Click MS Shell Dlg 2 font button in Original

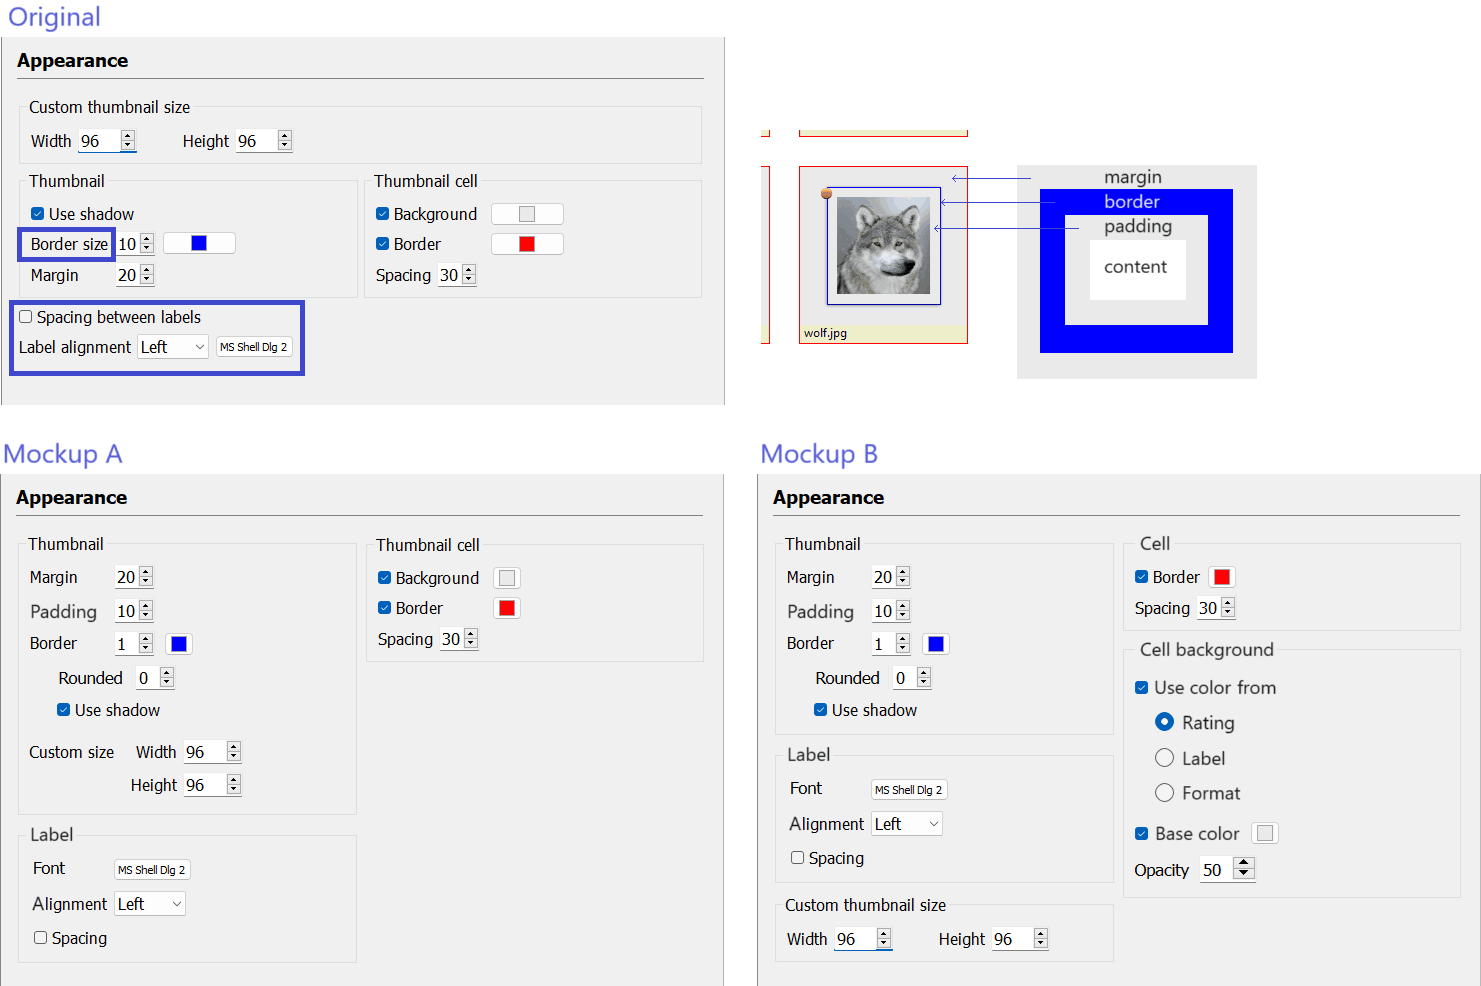click(x=254, y=347)
